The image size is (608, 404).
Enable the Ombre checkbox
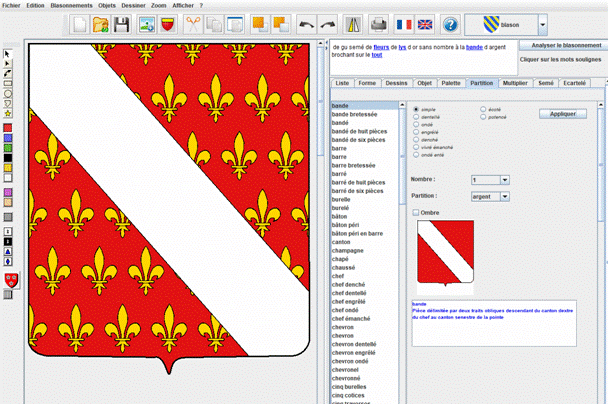tap(417, 212)
